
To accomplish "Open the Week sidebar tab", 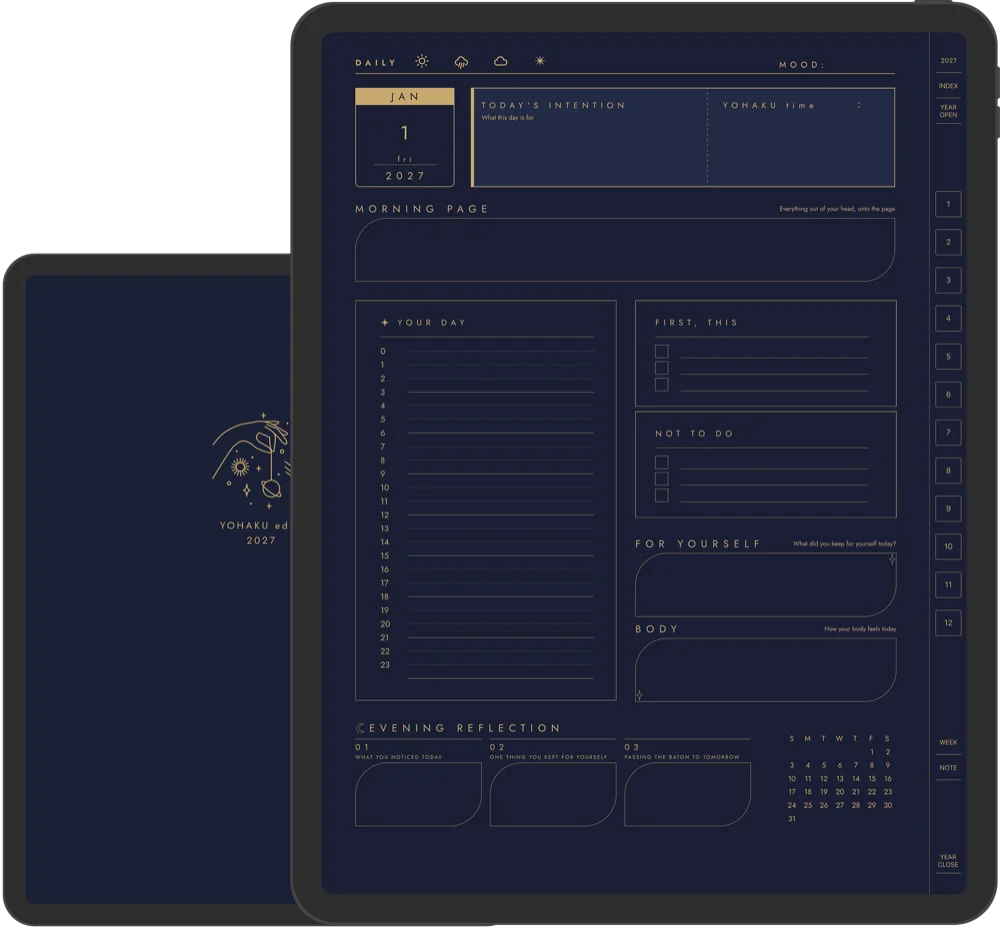I will point(948,742).
